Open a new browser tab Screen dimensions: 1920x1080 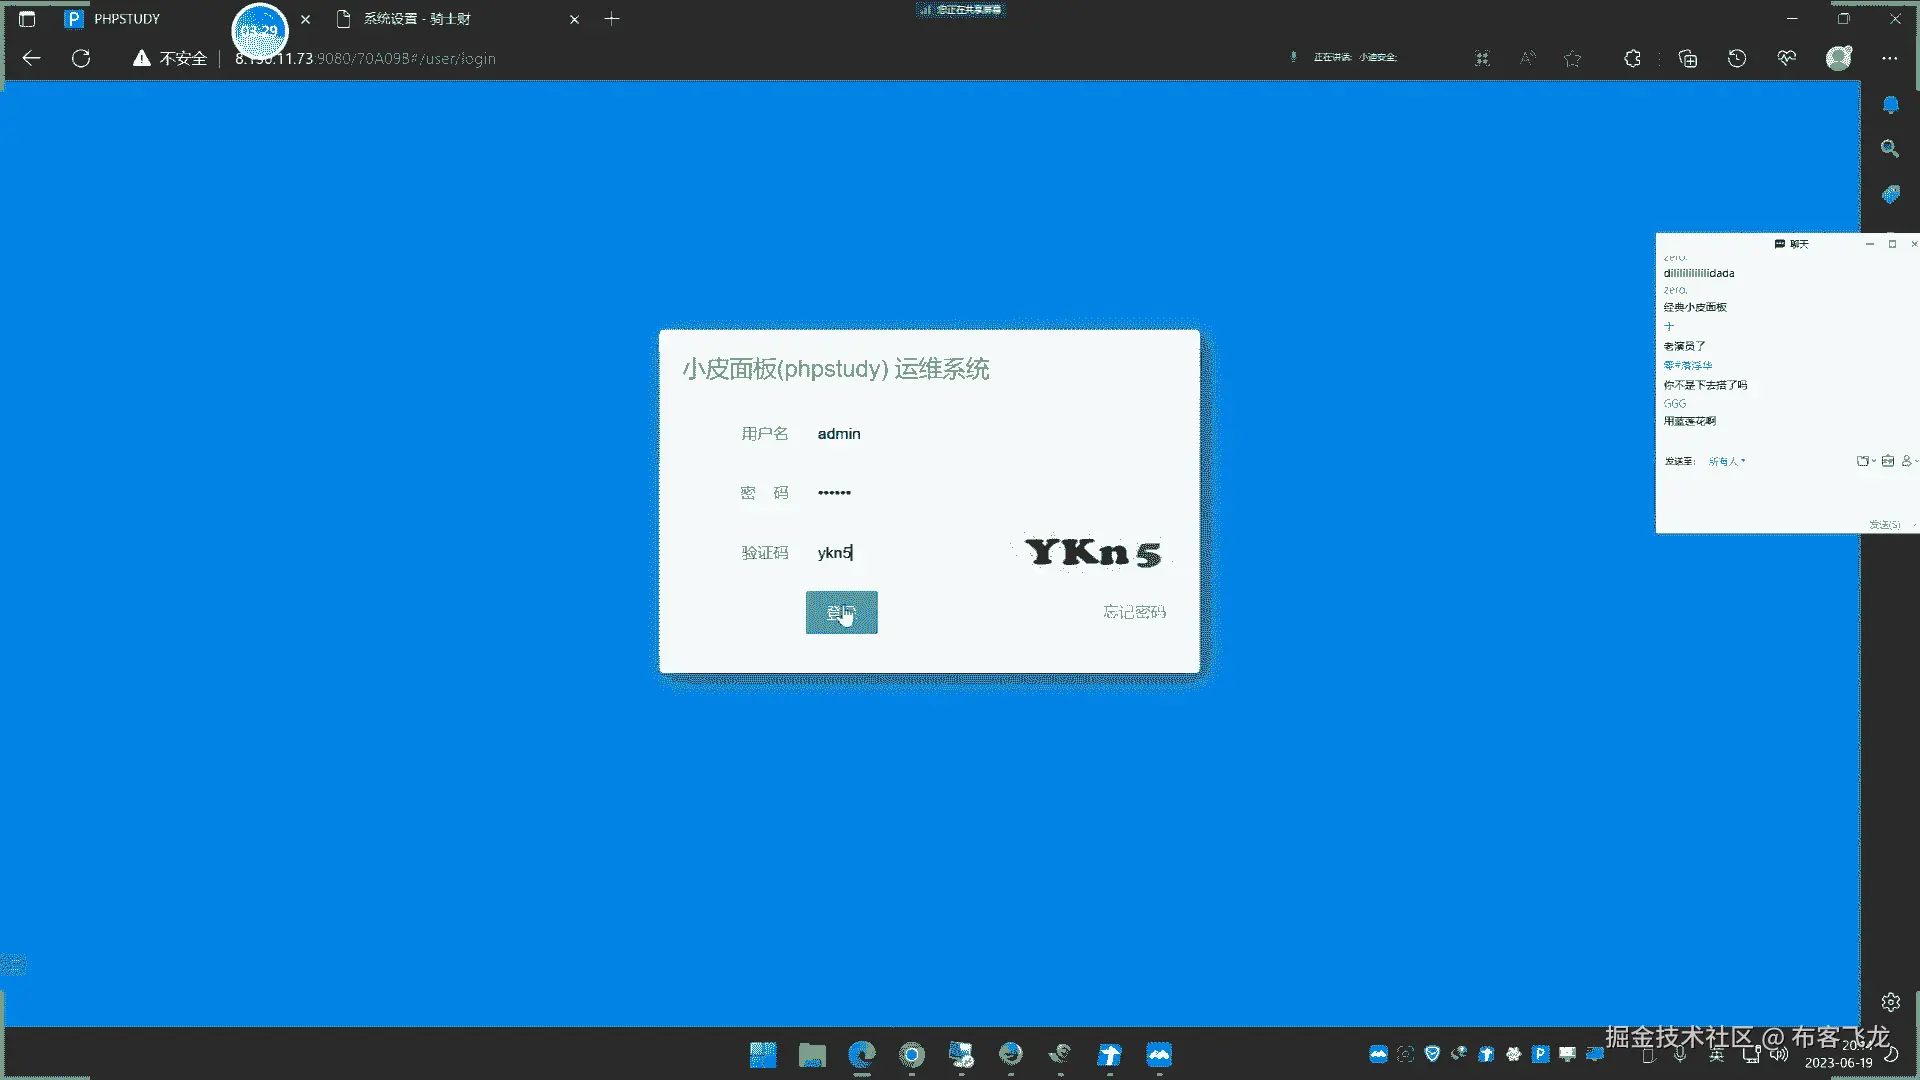612,19
